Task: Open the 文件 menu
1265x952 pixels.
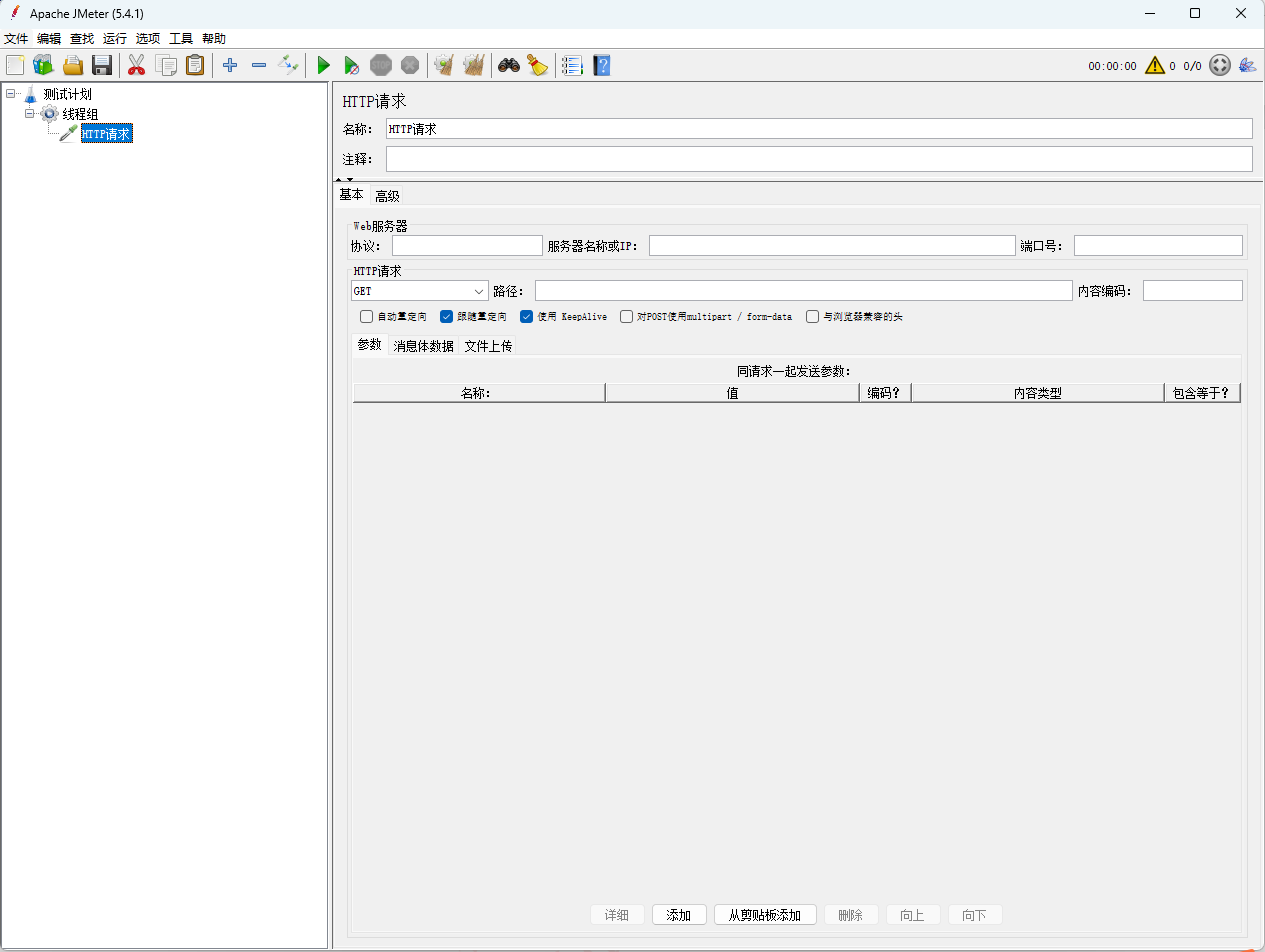Action: tap(16, 39)
